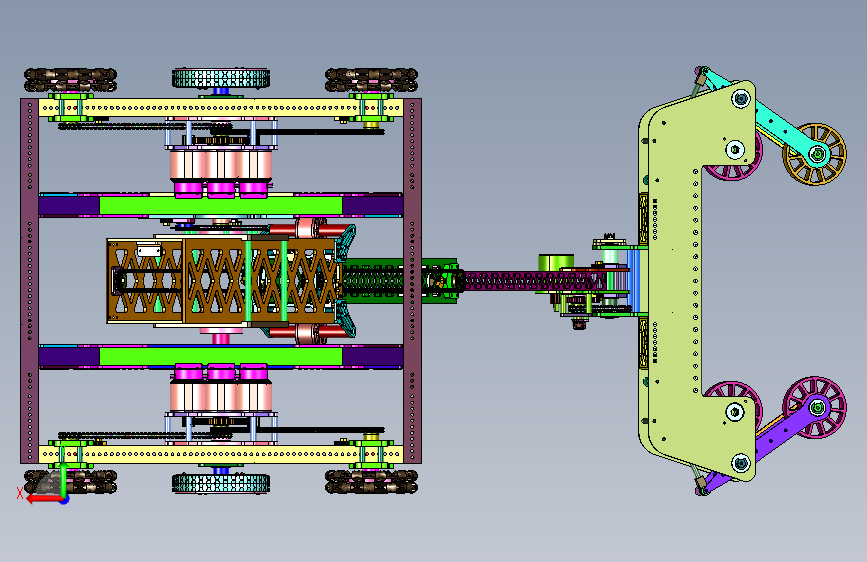Screen dimensions: 867x562
Task: Select the brown lattice carriage in chassis center
Action: point(221,280)
